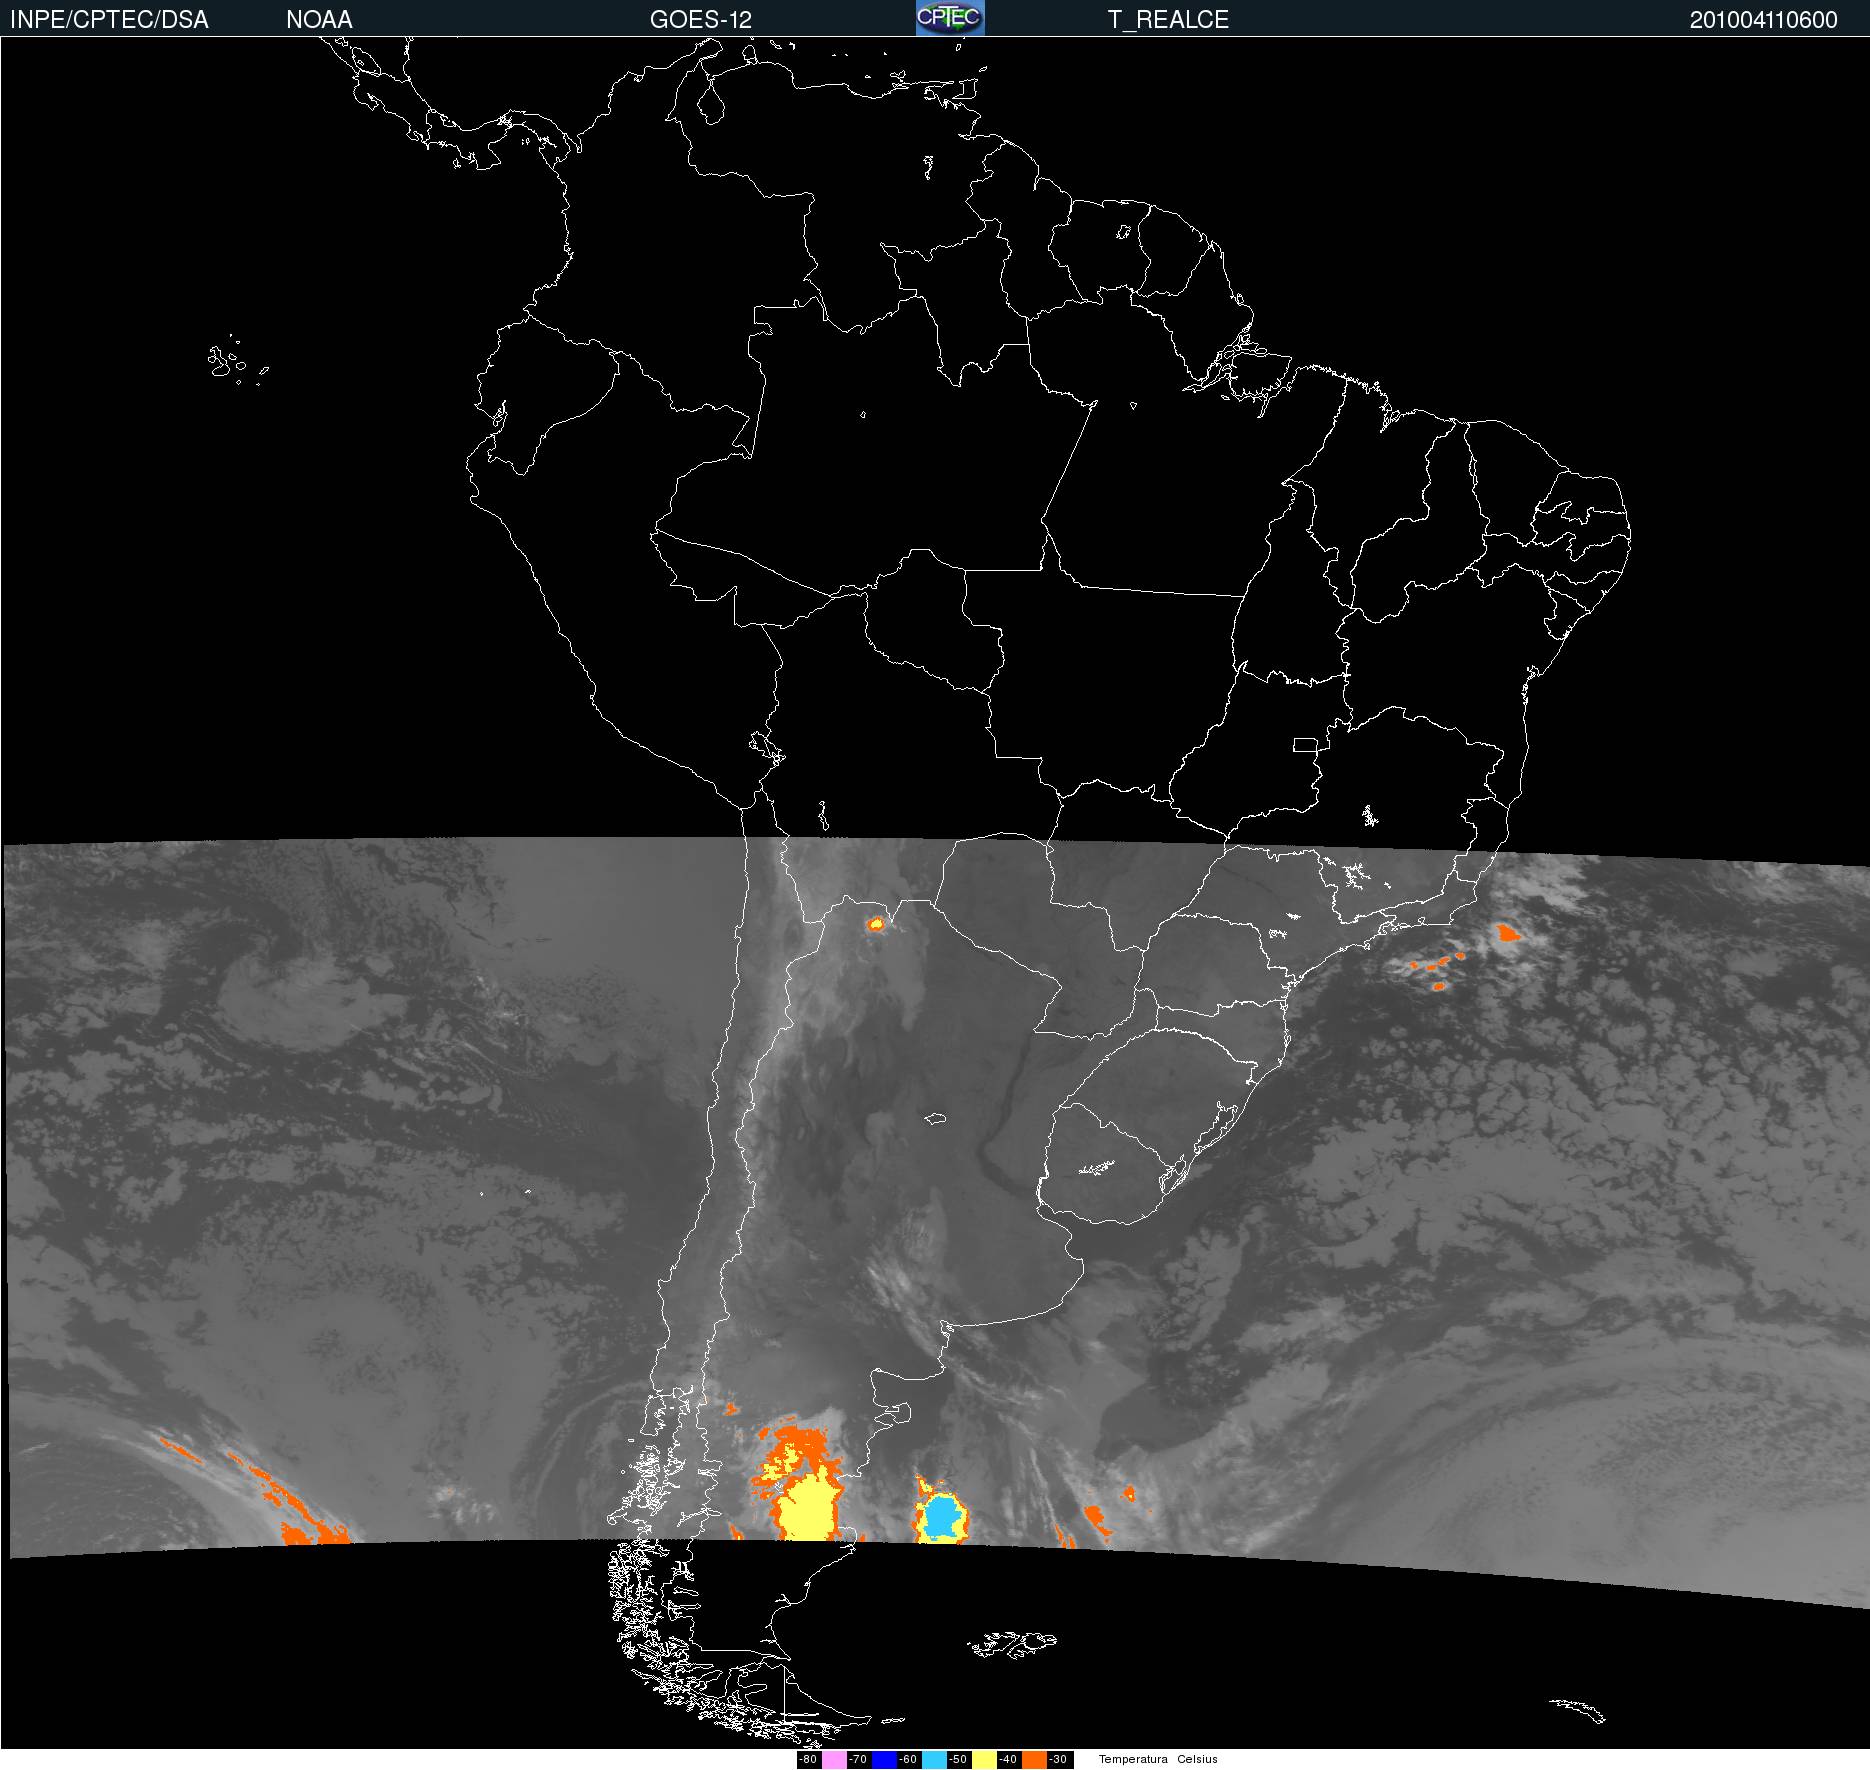Click the -60 legend value
The image size is (1870, 1770).
[908, 1760]
